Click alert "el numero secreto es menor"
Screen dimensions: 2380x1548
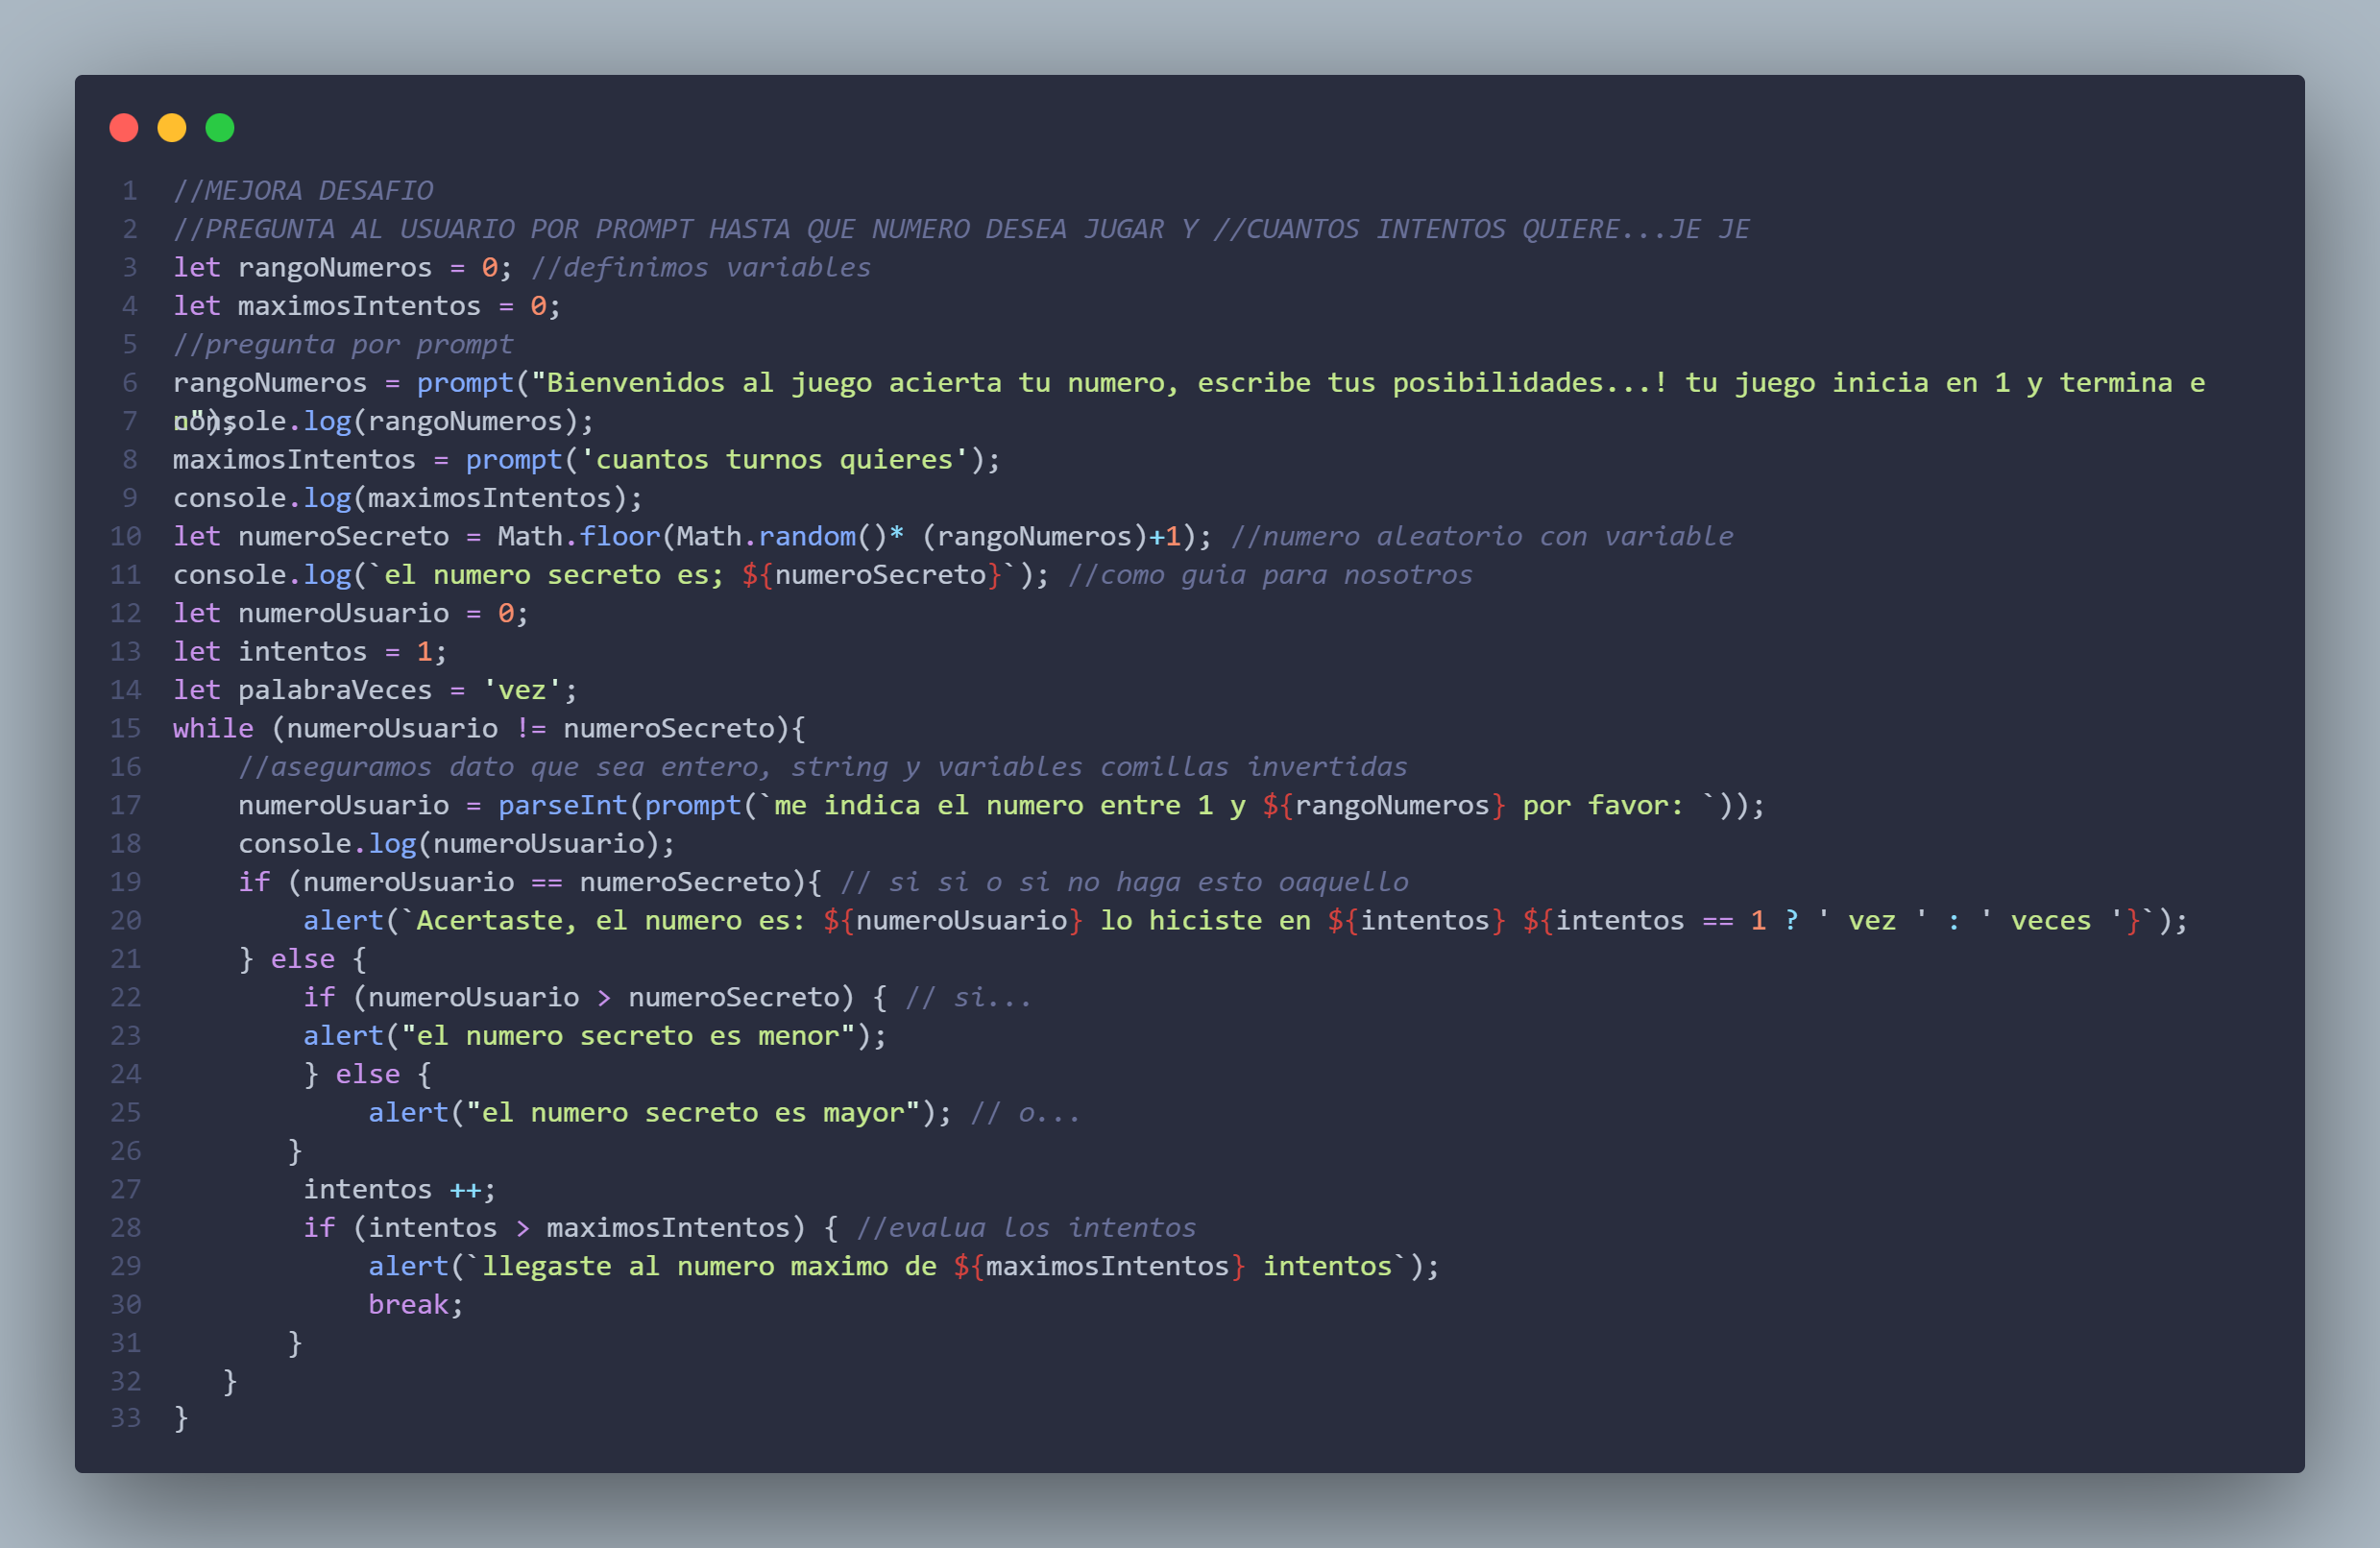pos(595,1036)
